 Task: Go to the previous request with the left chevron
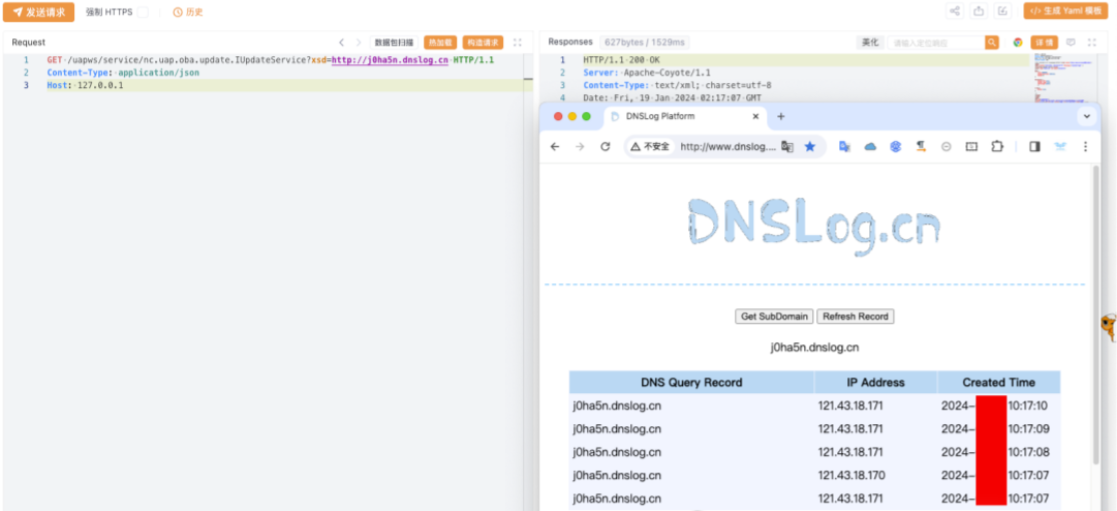coord(341,43)
